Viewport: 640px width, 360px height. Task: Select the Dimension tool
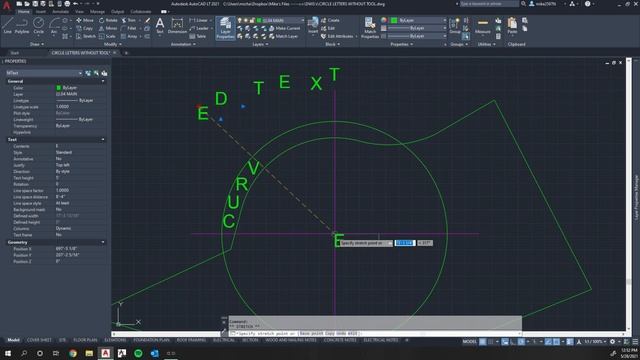tap(177, 25)
